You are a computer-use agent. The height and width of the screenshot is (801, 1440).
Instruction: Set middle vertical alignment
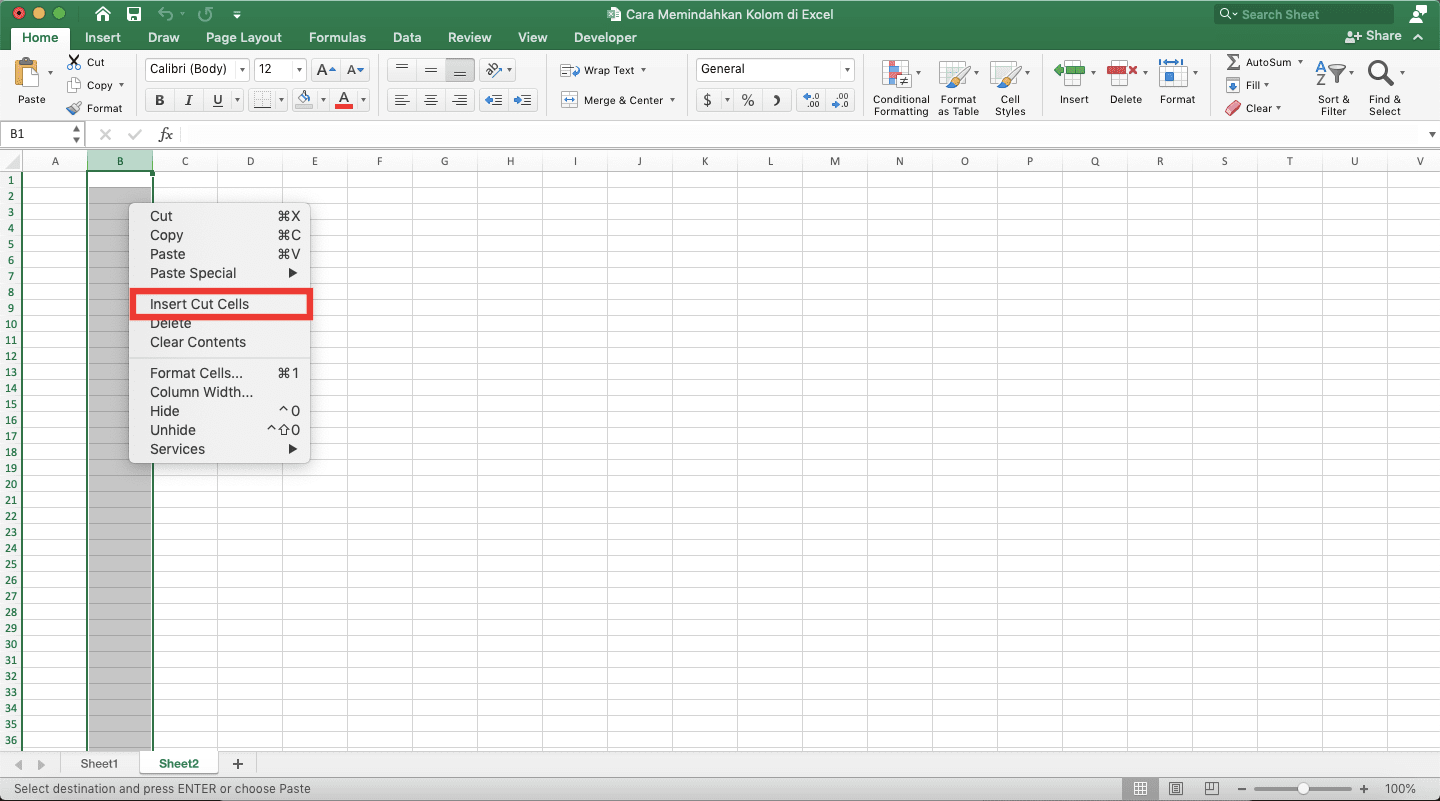tap(431, 70)
